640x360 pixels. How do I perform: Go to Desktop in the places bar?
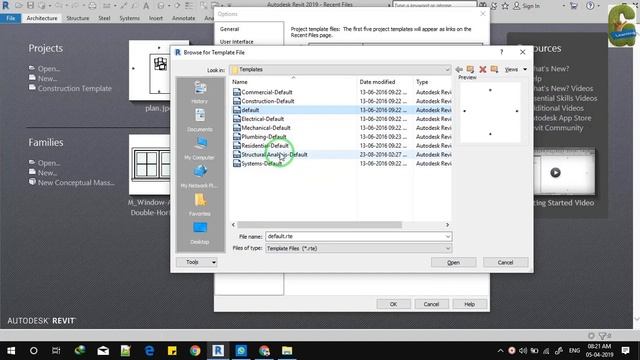(200, 233)
